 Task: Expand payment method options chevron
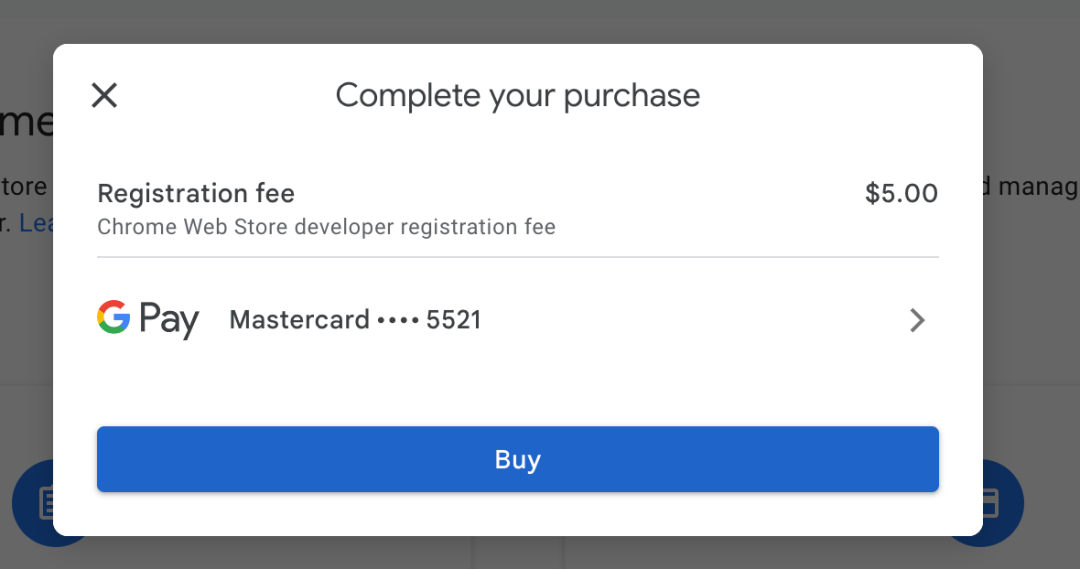click(x=917, y=320)
